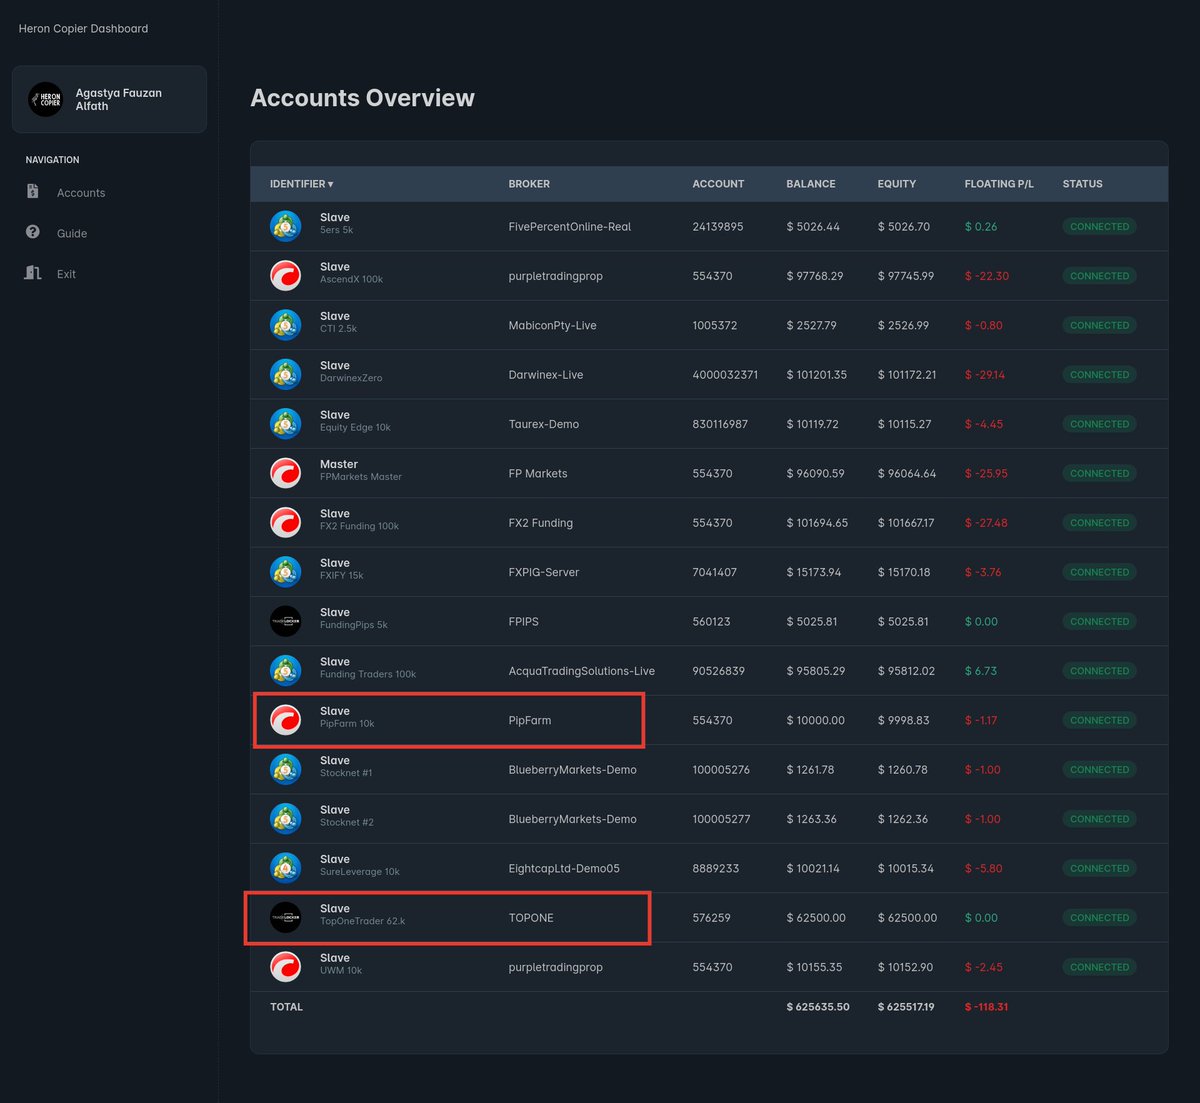Click the Heron Copier Dashboard title
Viewport: 1200px width, 1103px height.
[x=83, y=29]
